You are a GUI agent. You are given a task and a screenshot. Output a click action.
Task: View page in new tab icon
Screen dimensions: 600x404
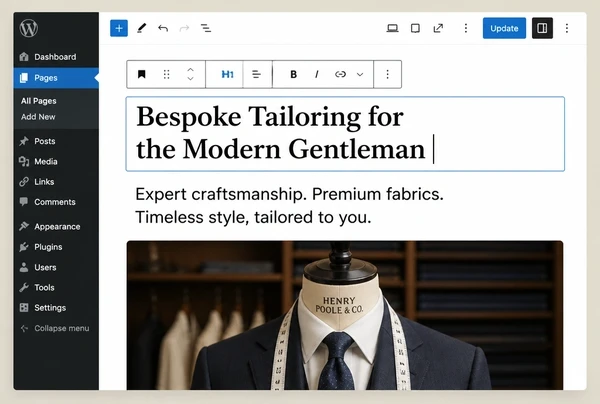tap(438, 28)
